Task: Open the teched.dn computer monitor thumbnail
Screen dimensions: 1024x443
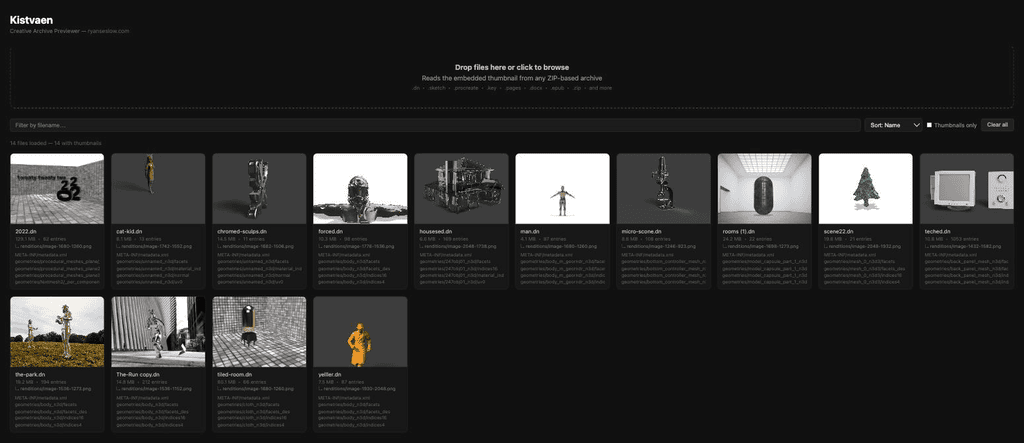Action: coord(967,189)
